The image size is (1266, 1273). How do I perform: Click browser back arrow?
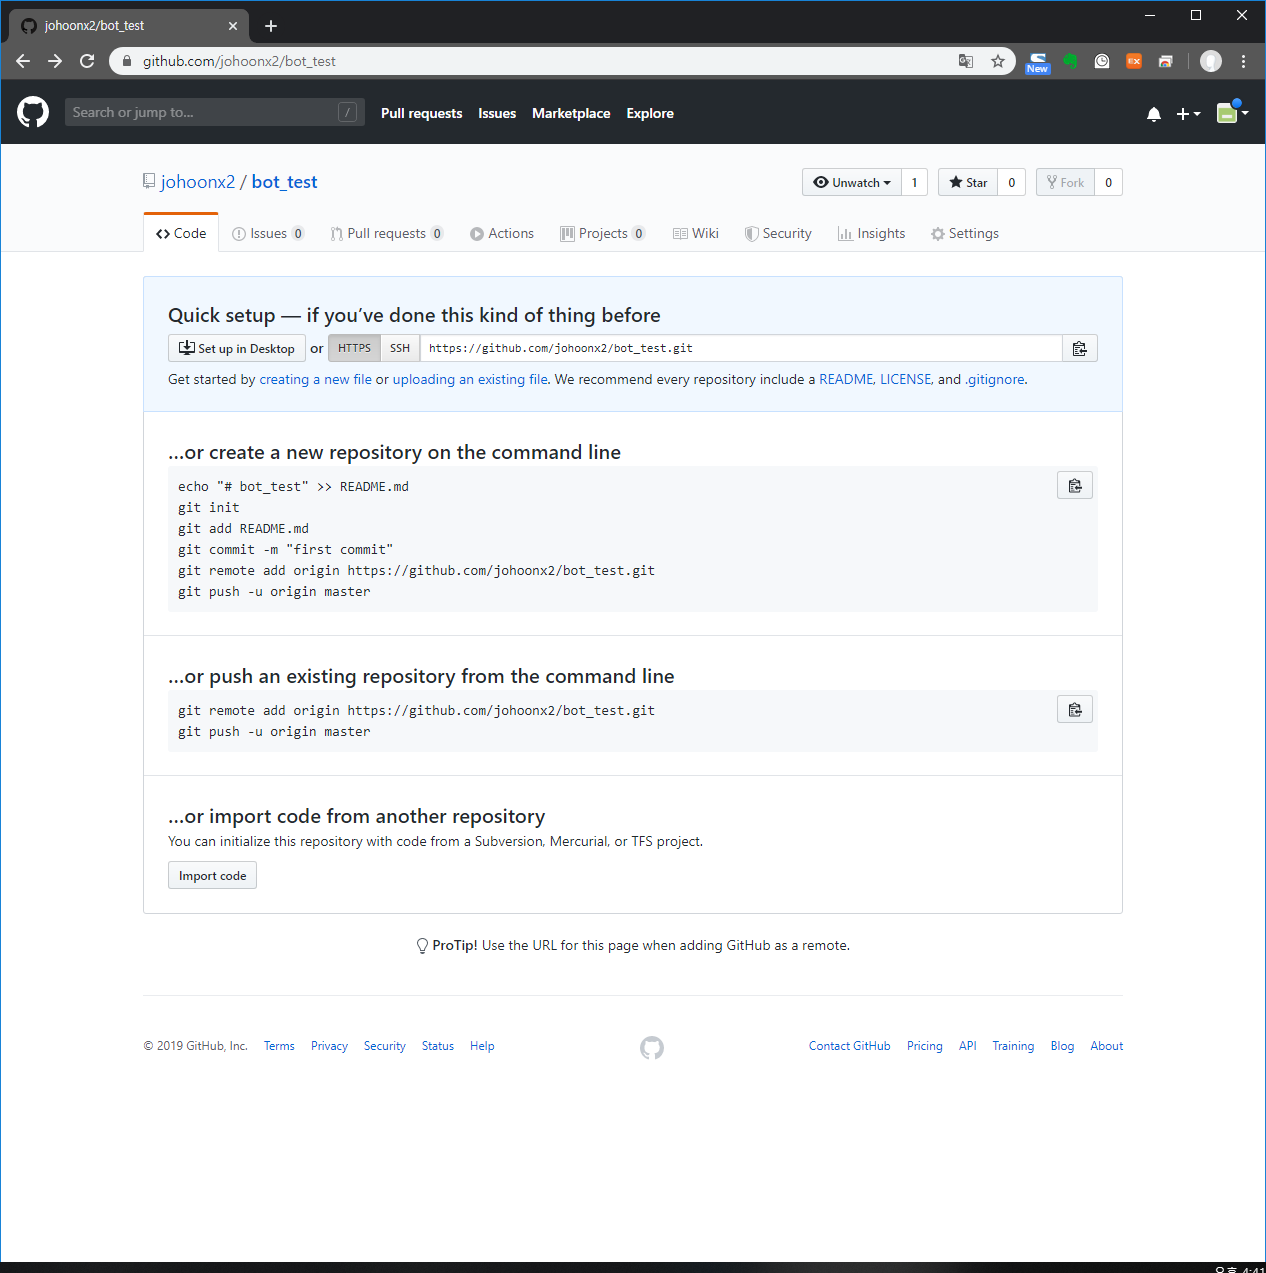click(23, 61)
